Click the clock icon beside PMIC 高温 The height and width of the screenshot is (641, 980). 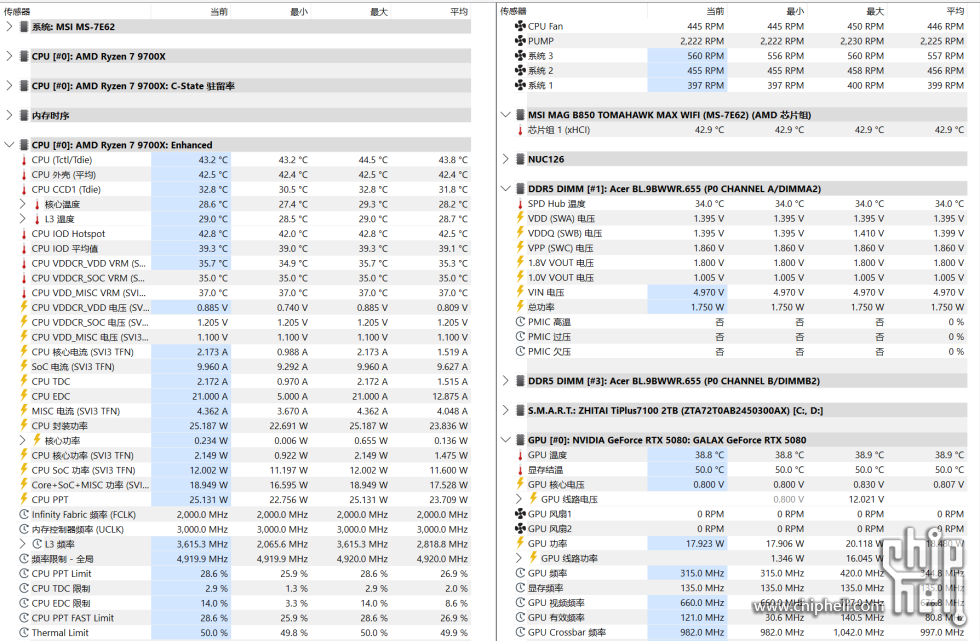(520, 322)
